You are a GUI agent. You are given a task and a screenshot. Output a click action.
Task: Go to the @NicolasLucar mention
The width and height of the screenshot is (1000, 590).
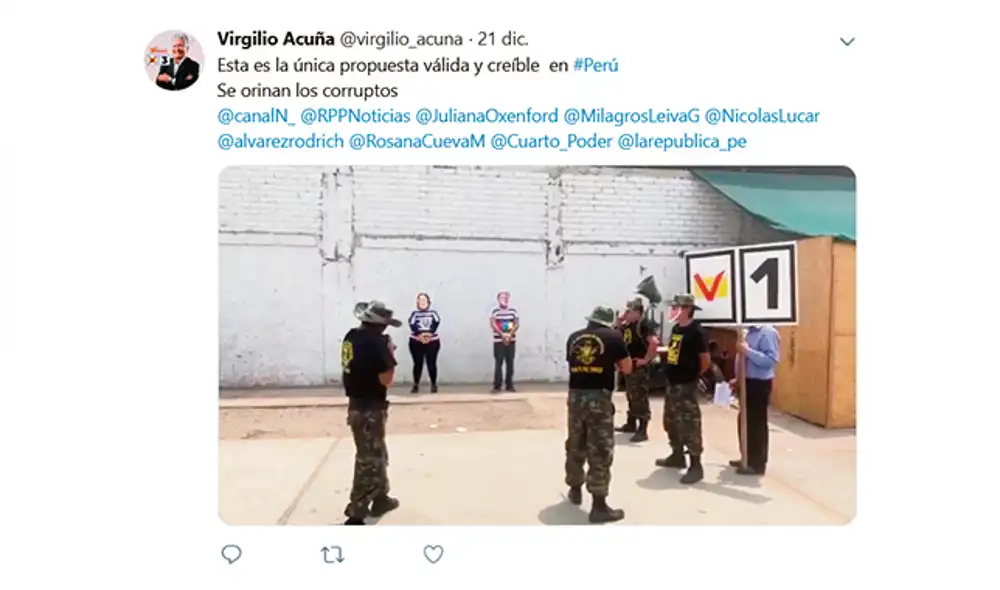762,116
